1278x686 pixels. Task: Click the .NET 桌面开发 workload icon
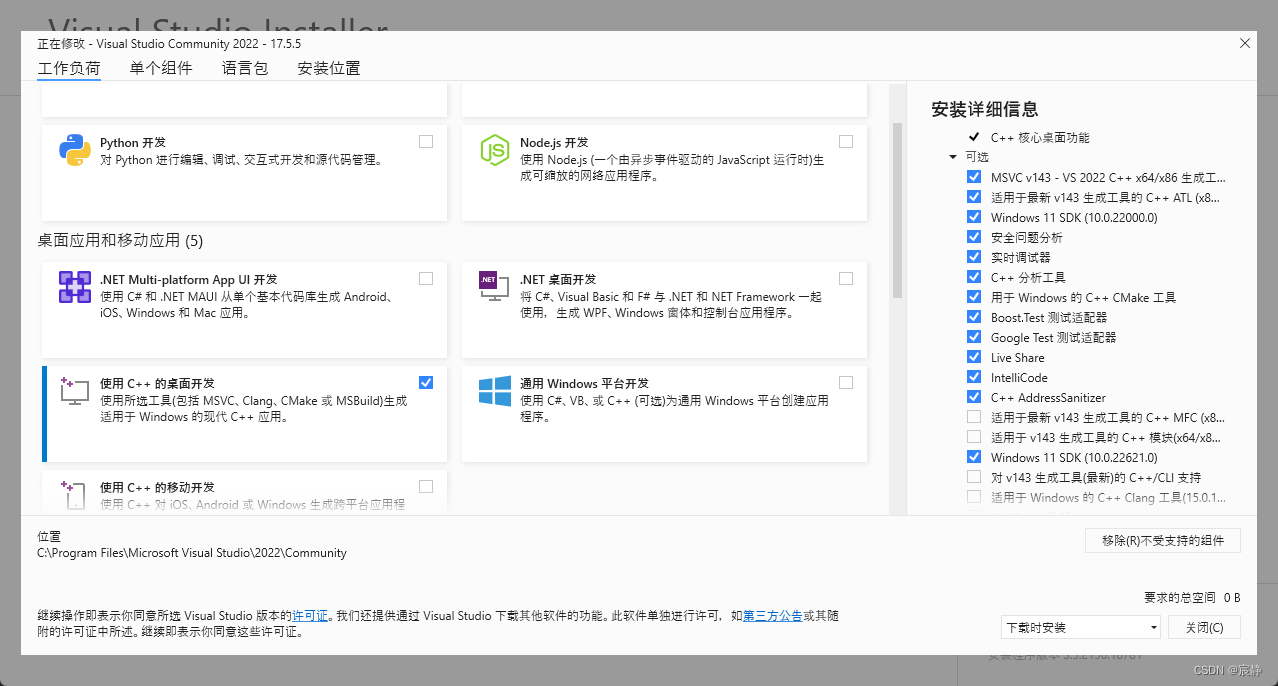(x=495, y=287)
